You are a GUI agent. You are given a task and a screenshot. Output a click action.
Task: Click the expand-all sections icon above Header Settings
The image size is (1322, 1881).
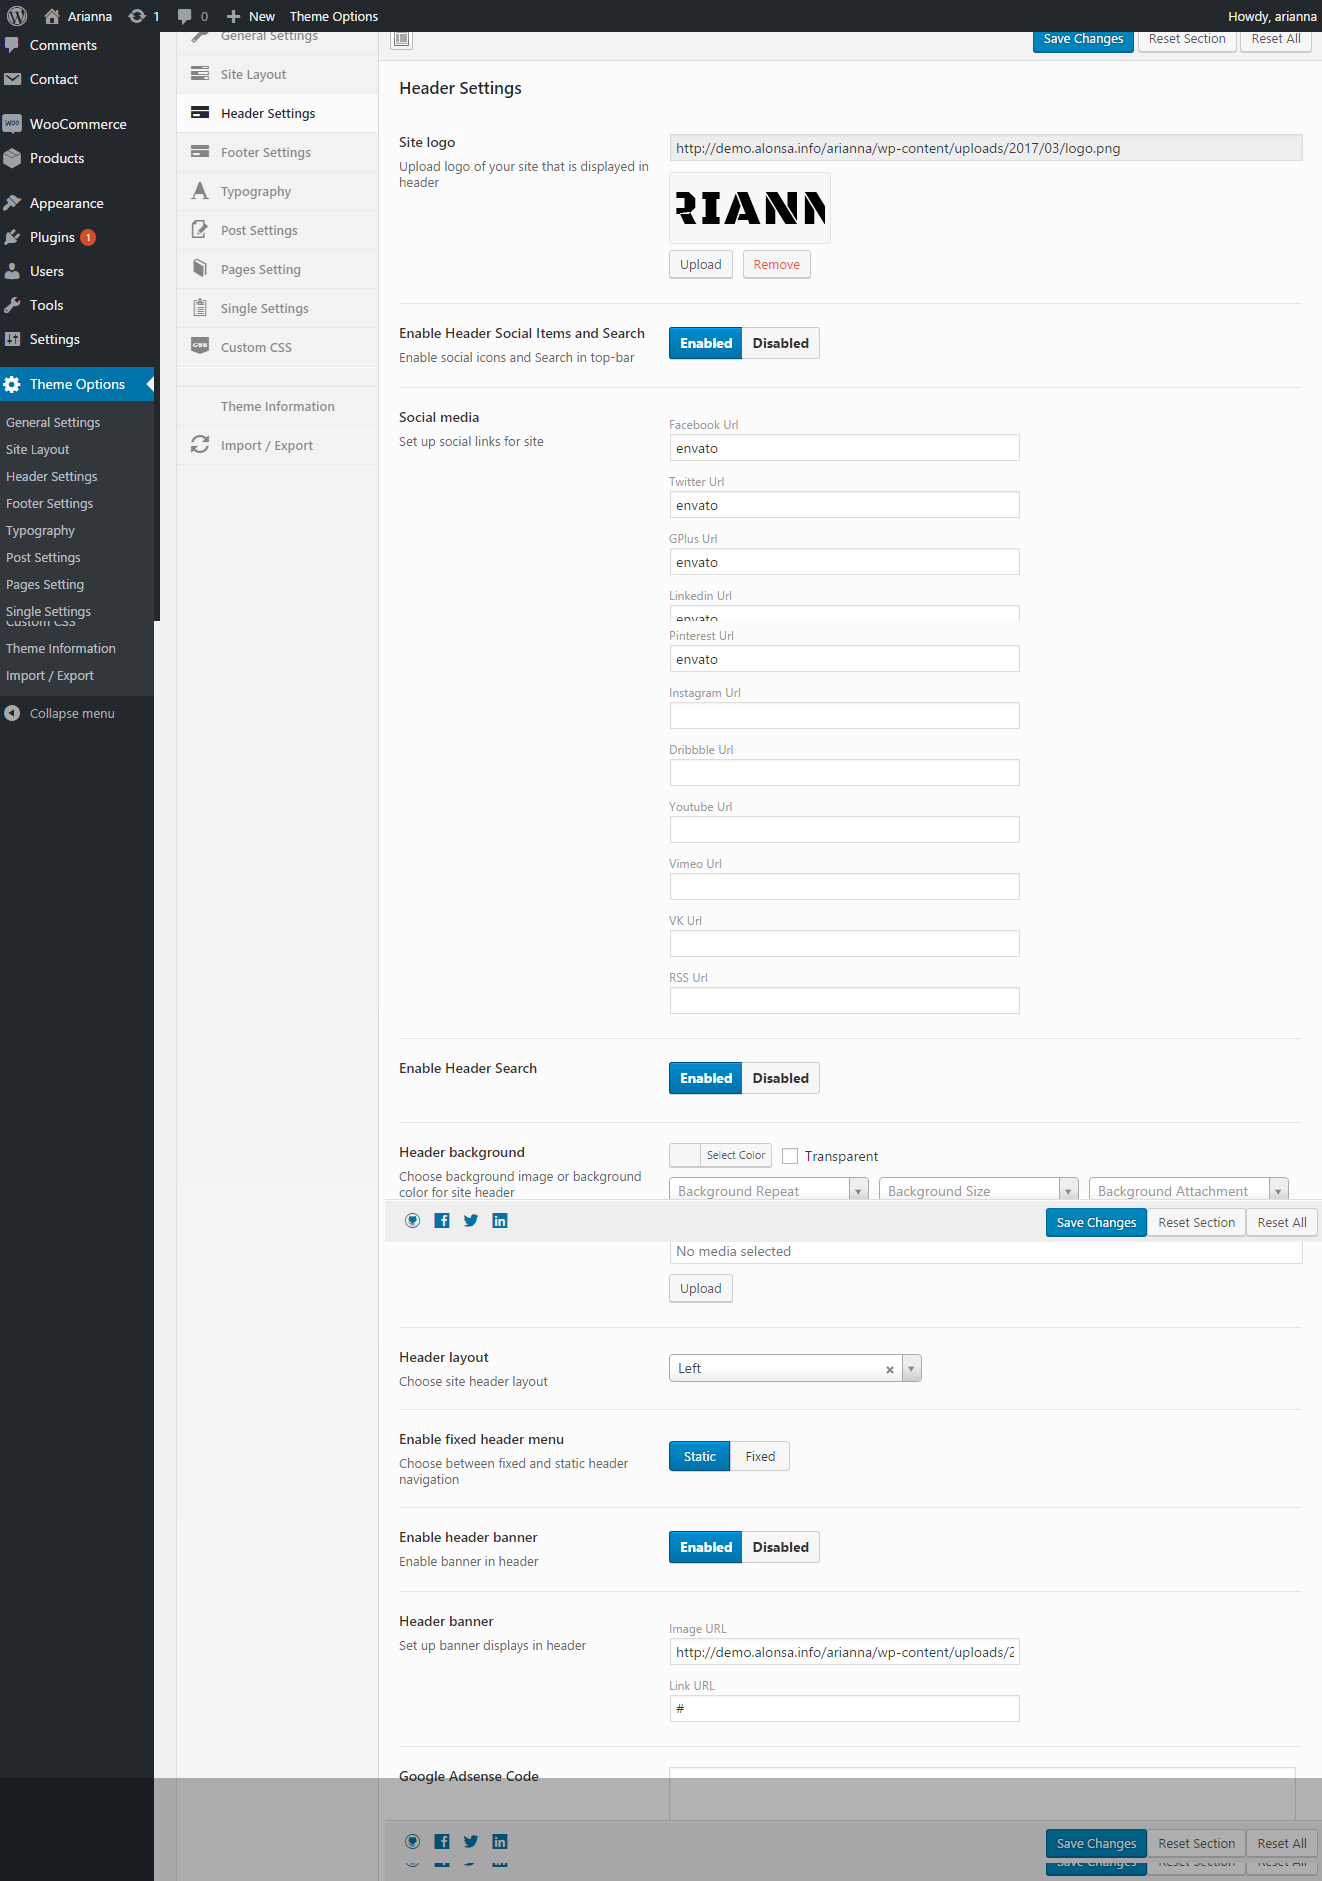(402, 39)
